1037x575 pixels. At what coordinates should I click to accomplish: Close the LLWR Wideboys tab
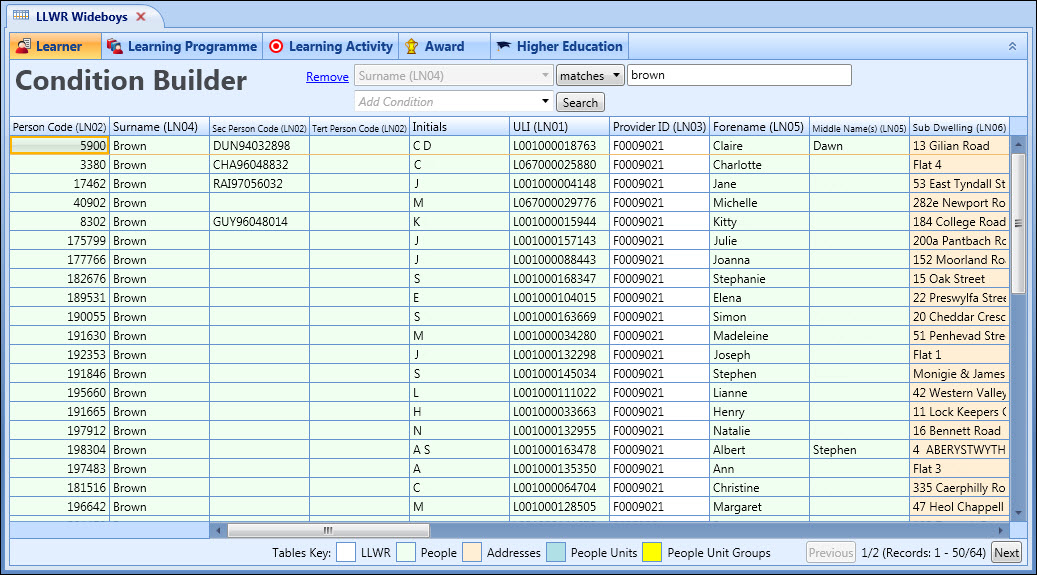click(141, 17)
